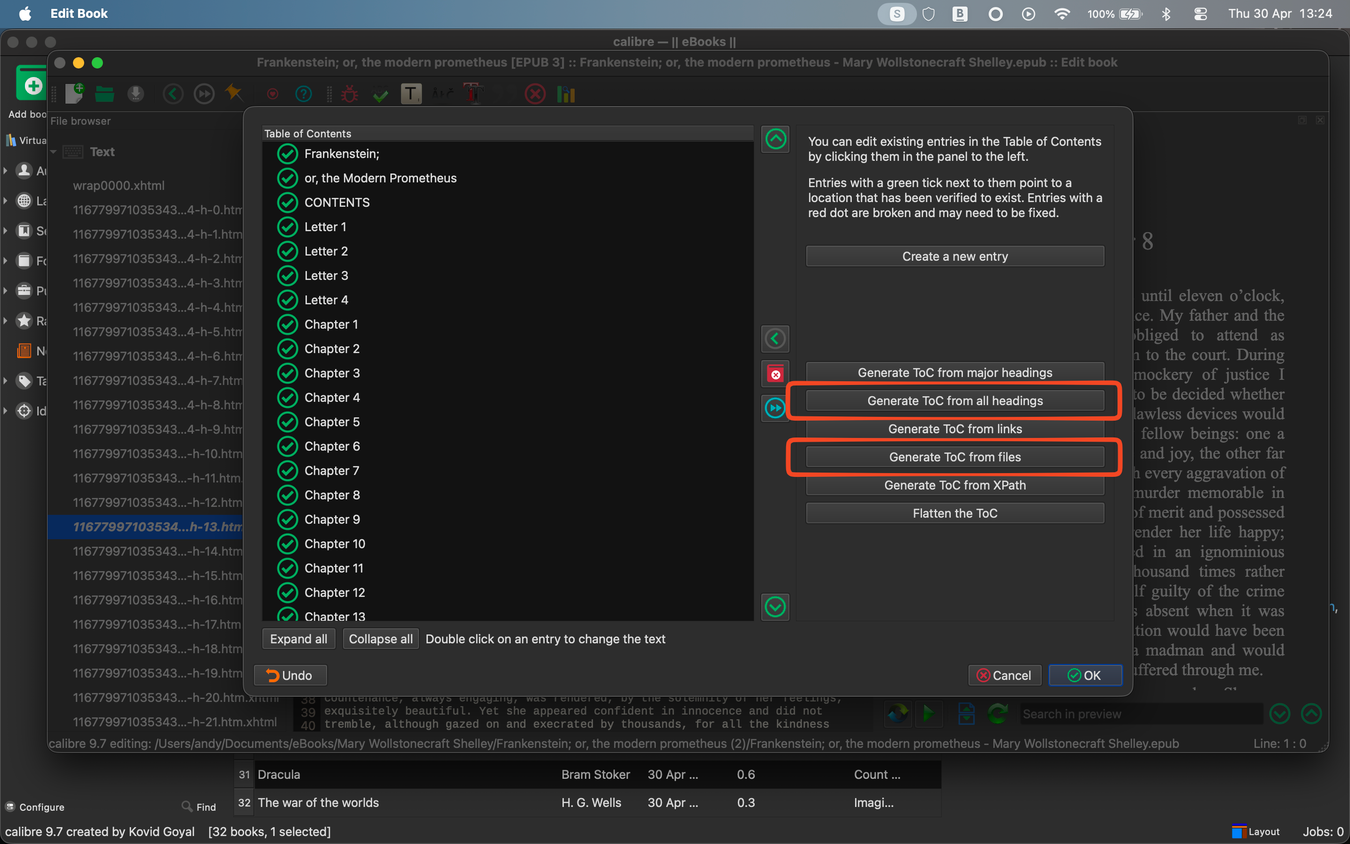Collapse the Text section in File browser

pos(54,152)
